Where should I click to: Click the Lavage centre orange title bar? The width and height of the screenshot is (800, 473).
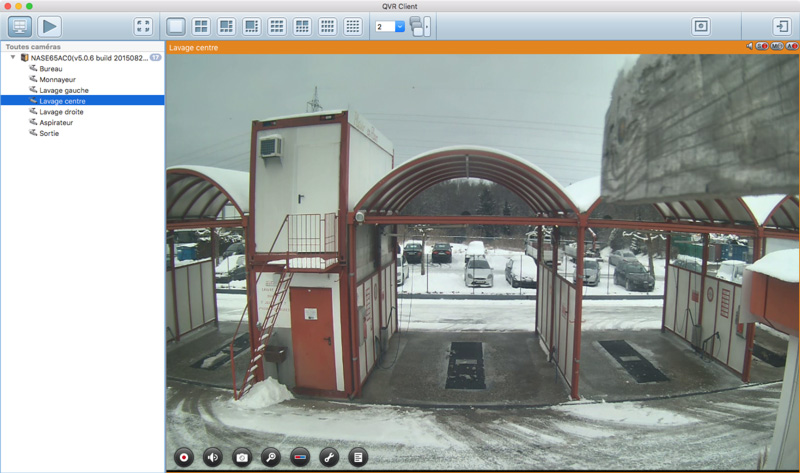point(450,47)
